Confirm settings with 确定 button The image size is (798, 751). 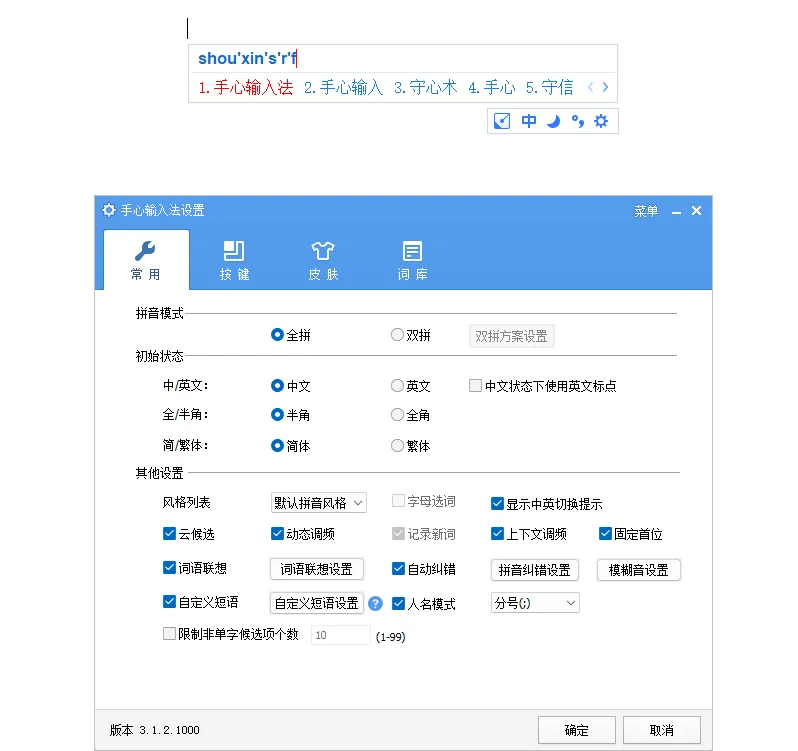point(577,730)
